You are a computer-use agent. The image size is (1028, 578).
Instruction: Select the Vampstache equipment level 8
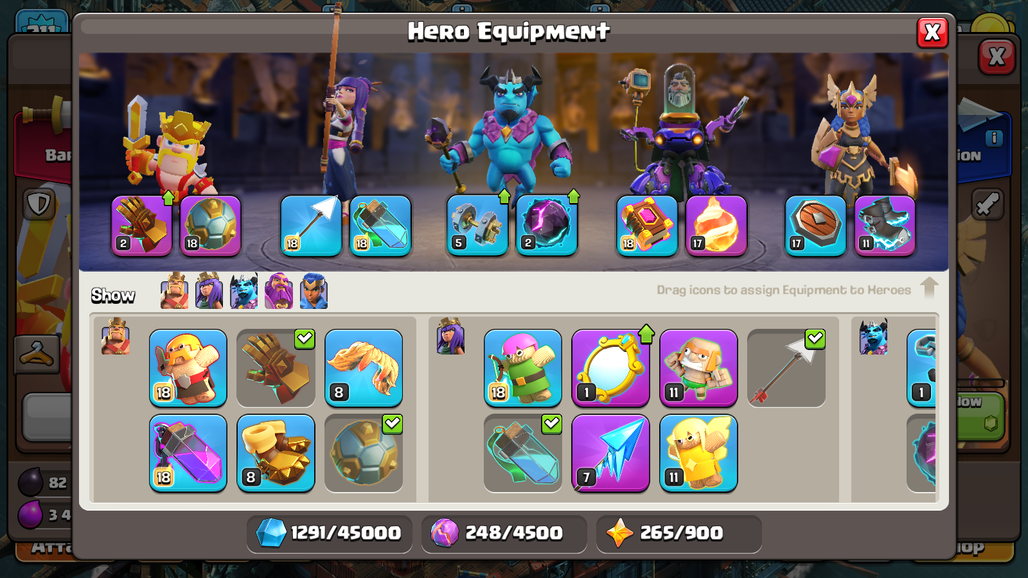[x=364, y=368]
